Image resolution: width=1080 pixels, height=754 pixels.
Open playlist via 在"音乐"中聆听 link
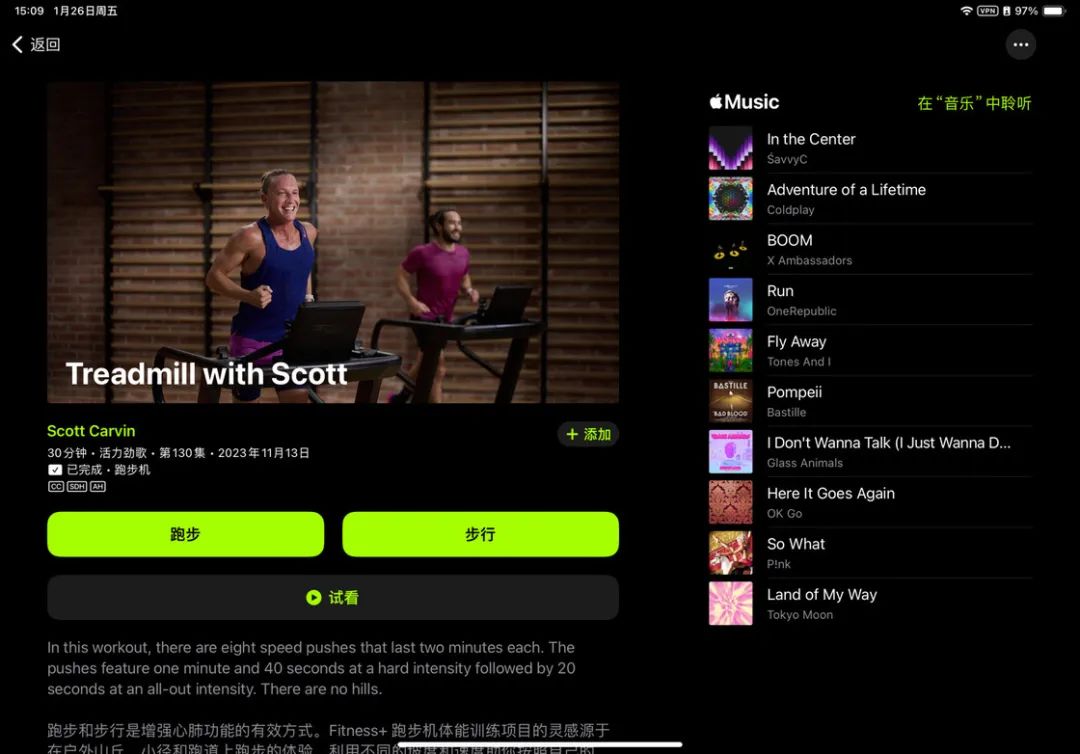974,103
